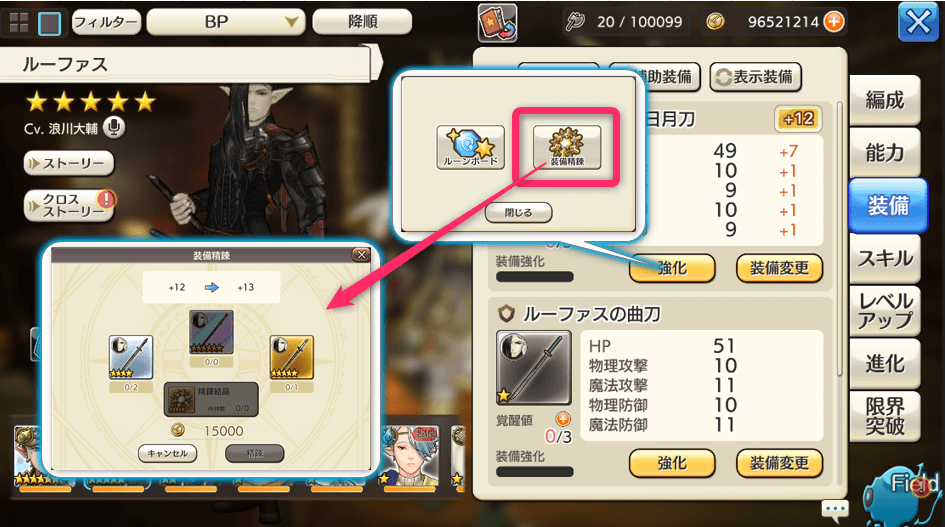The width and height of the screenshot is (945, 527).
Task: Open クロスストーリー cross story button
Action: pyautogui.click(x=69, y=206)
